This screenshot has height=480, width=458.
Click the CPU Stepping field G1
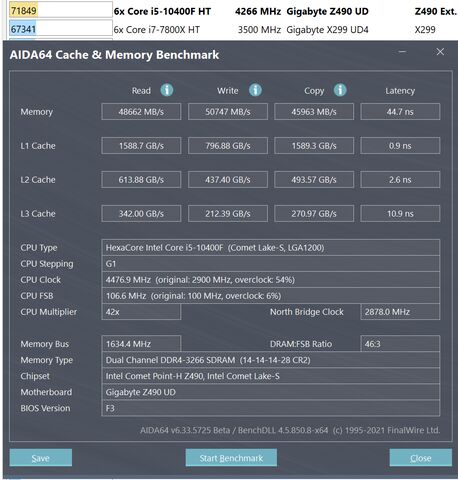tap(271, 264)
